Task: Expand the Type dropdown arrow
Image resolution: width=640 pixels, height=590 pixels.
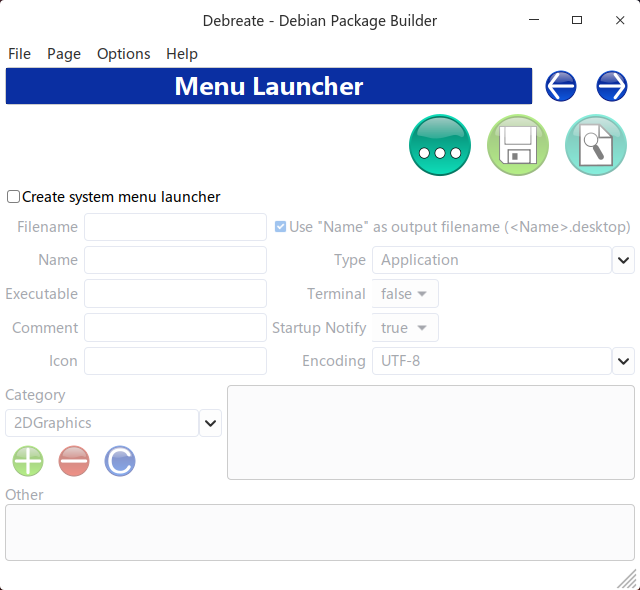Action: (x=623, y=260)
